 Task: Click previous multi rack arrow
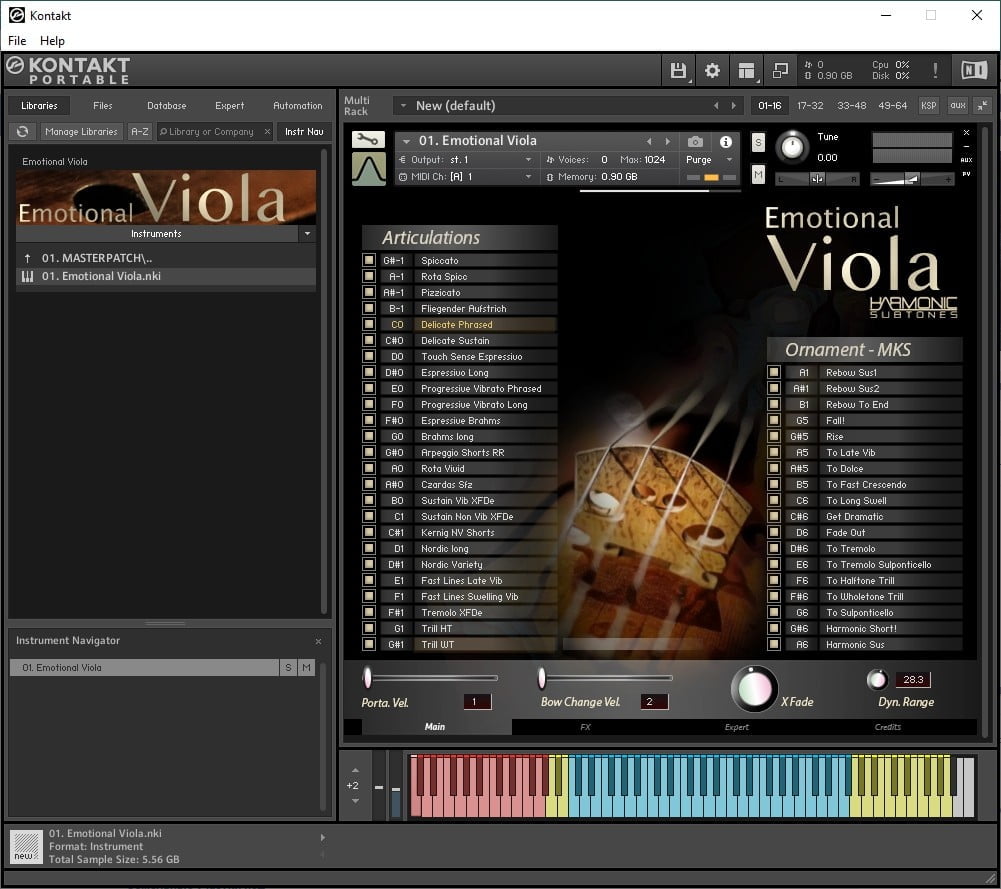click(716, 106)
